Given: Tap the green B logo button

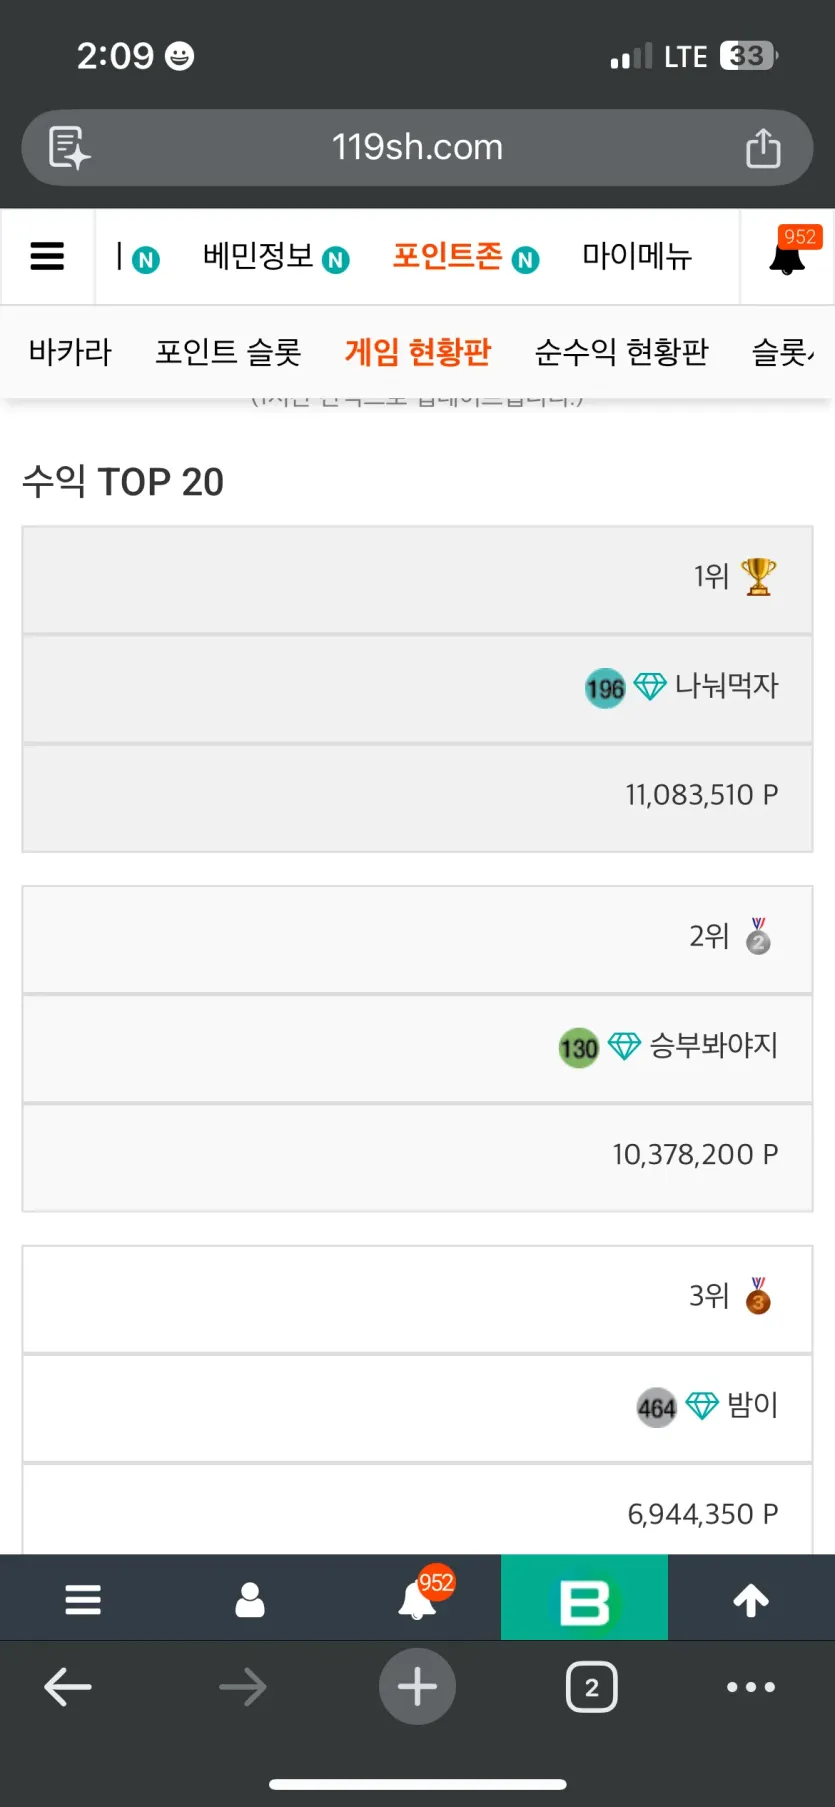Looking at the screenshot, I should pyautogui.click(x=584, y=1597).
